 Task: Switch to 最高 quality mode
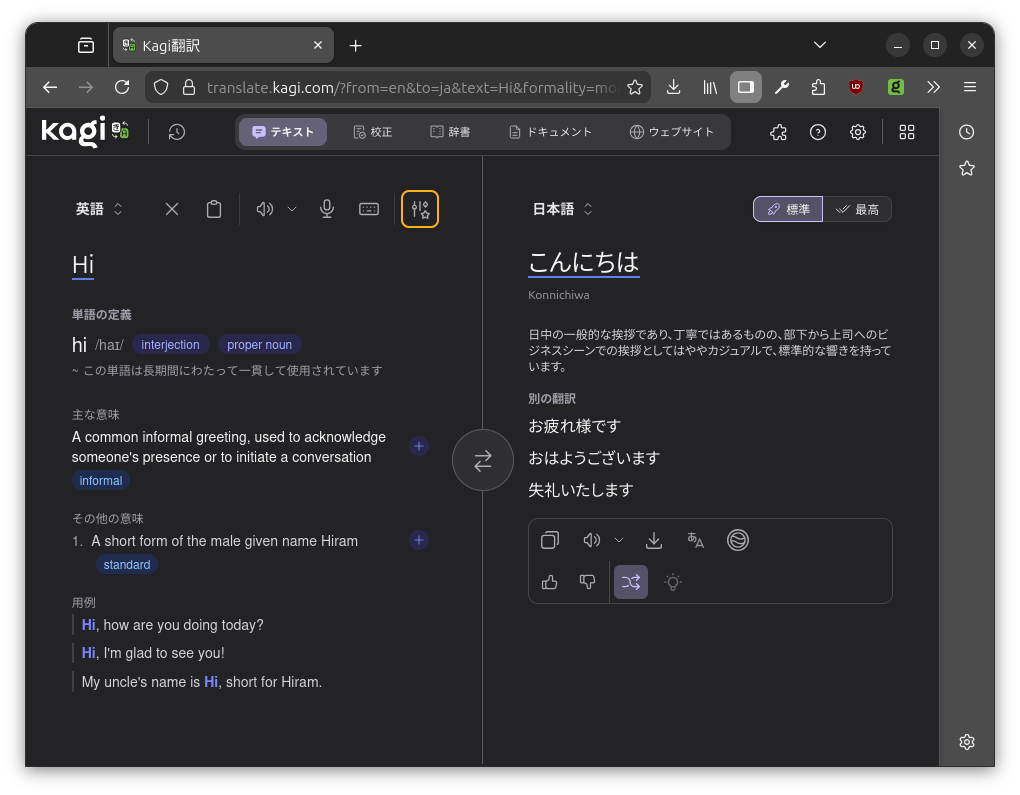(857, 209)
